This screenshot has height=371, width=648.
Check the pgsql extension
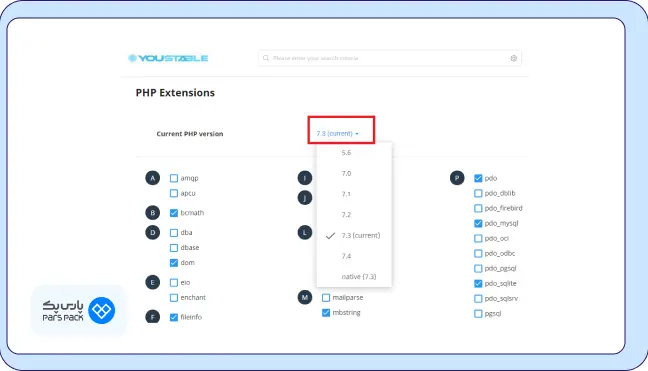(478, 314)
